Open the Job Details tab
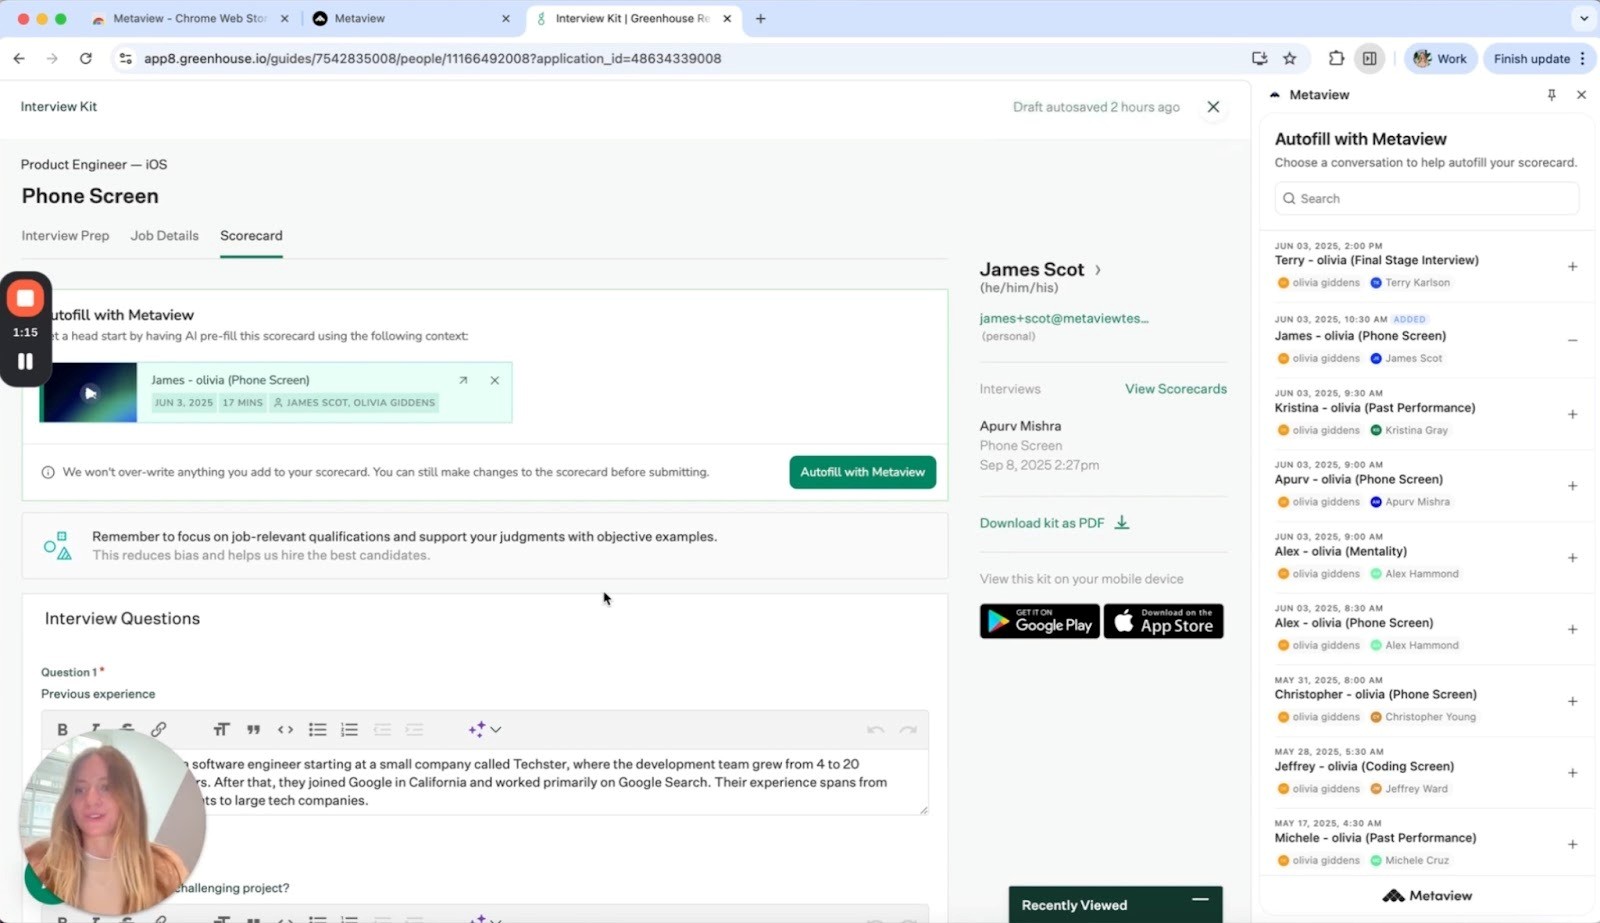The height and width of the screenshot is (923, 1600). [164, 236]
